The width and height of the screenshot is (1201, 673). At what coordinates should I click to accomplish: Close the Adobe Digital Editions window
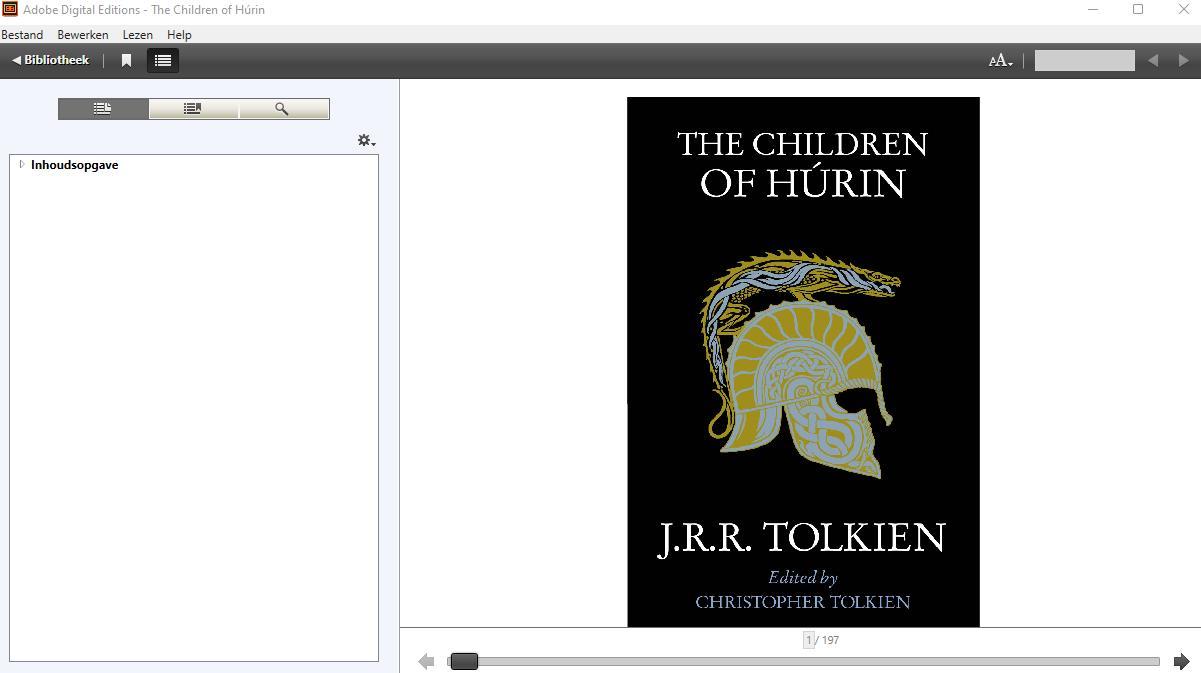click(1183, 9)
